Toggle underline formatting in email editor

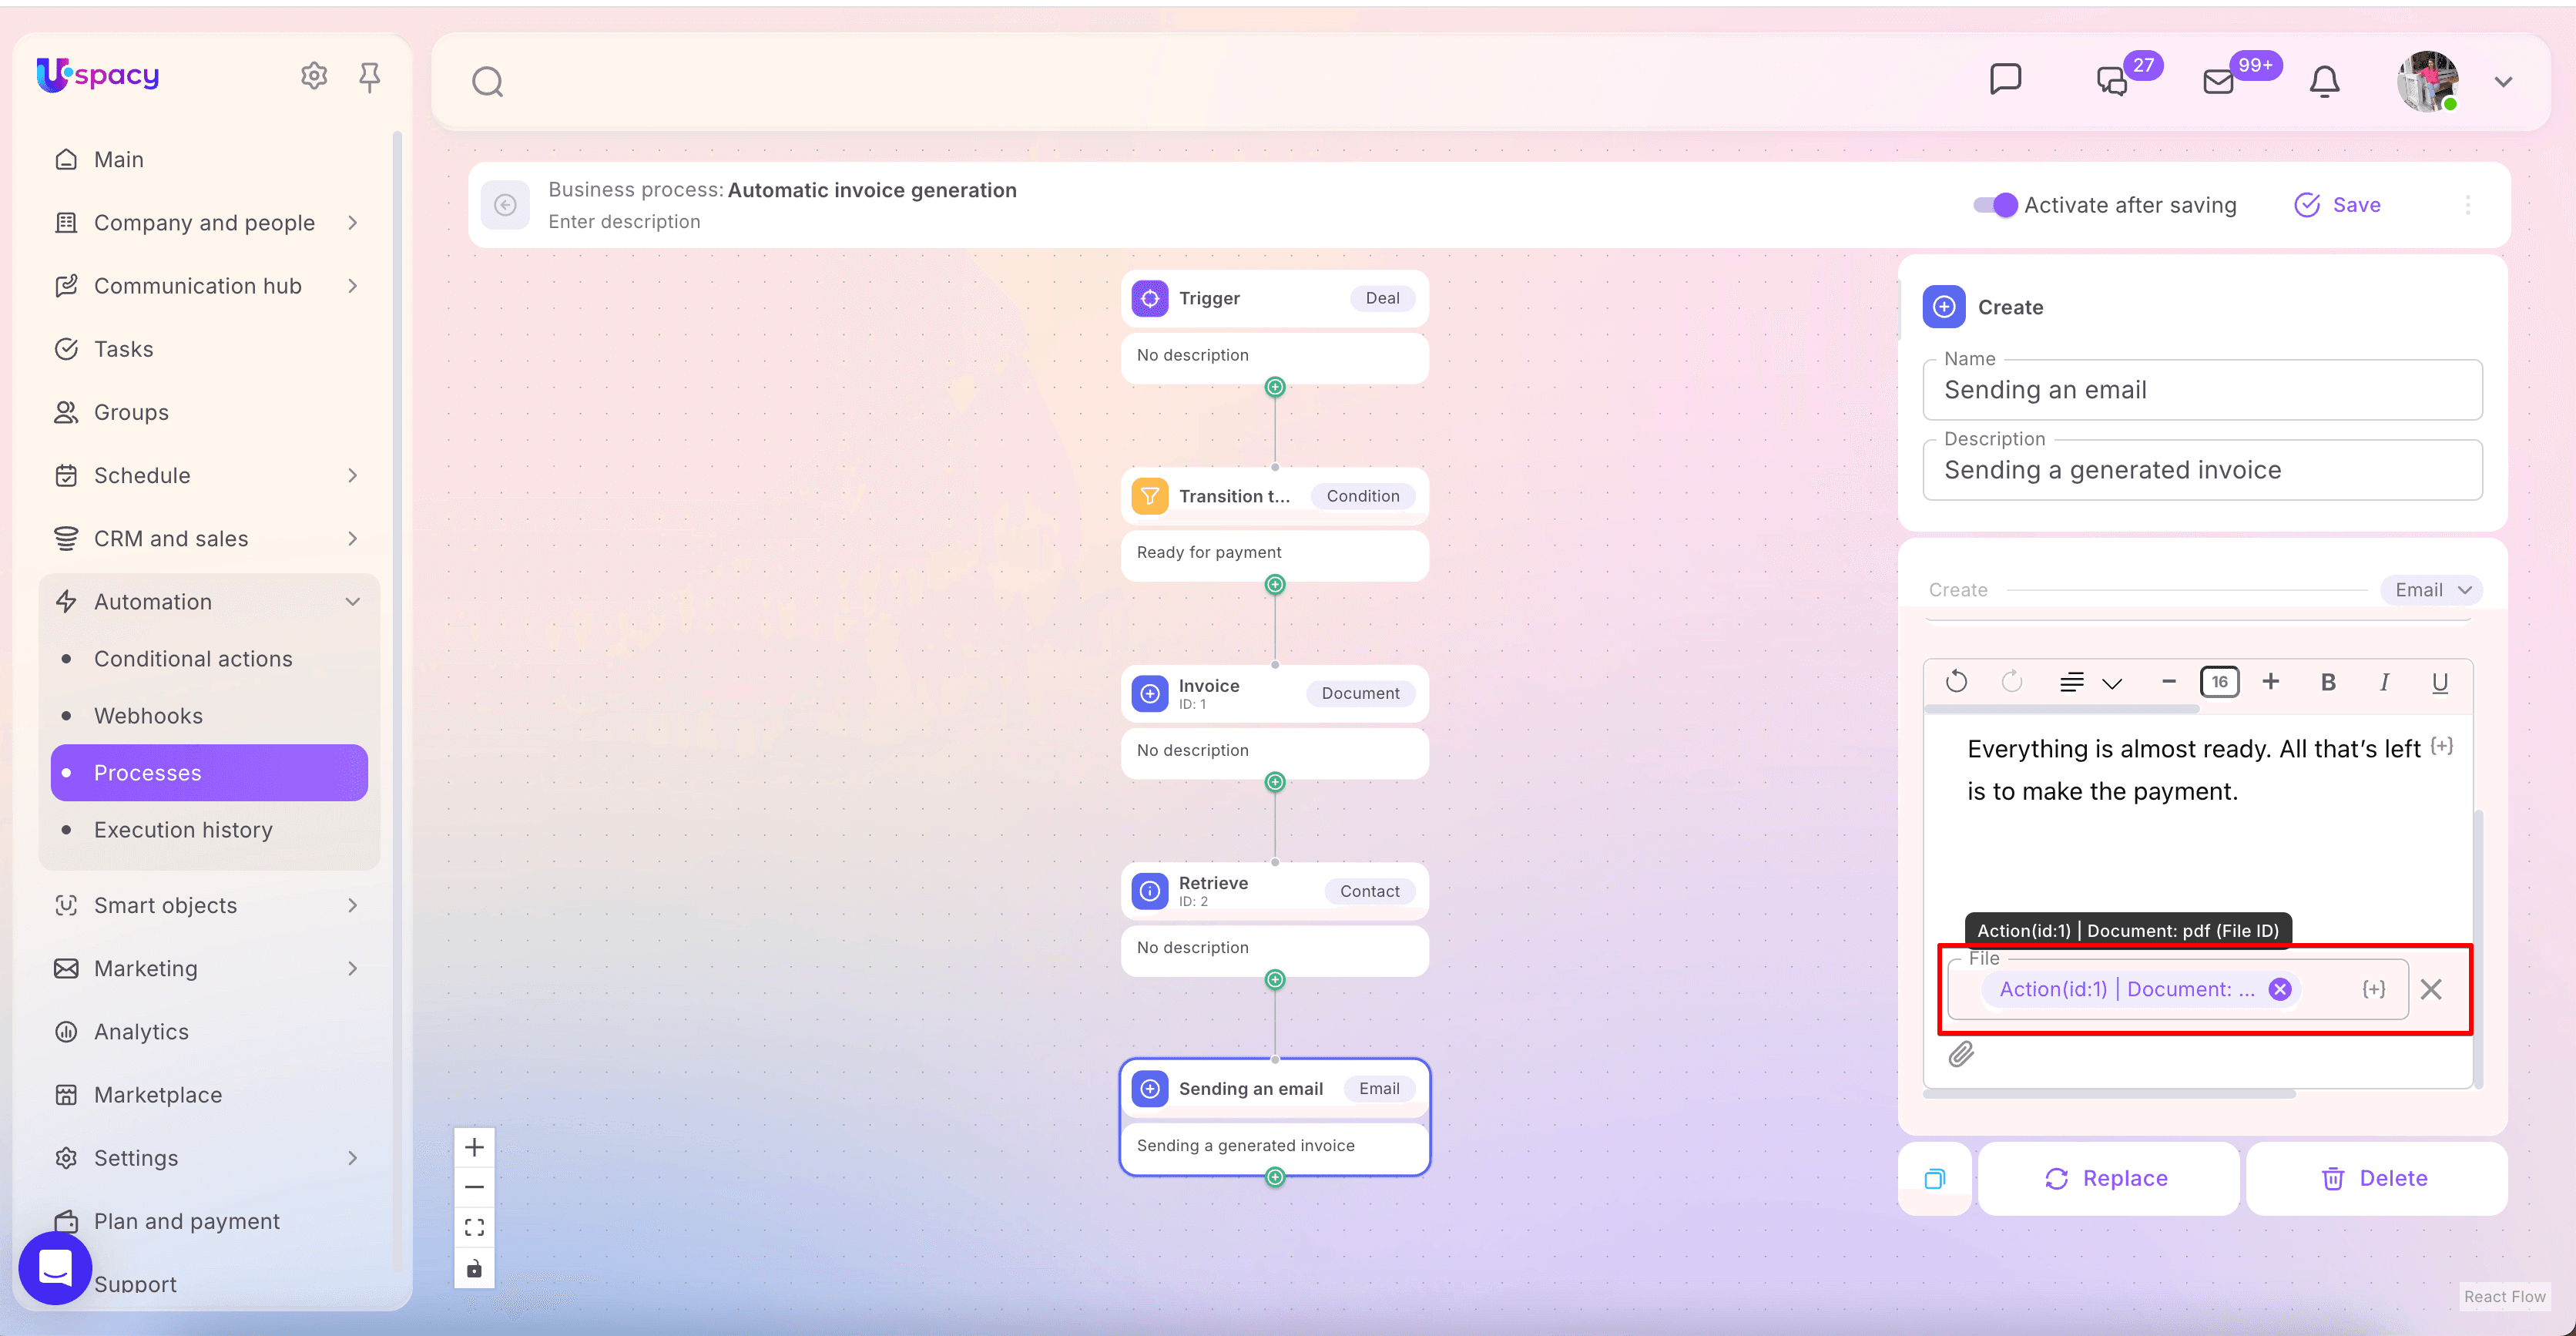tap(2440, 682)
